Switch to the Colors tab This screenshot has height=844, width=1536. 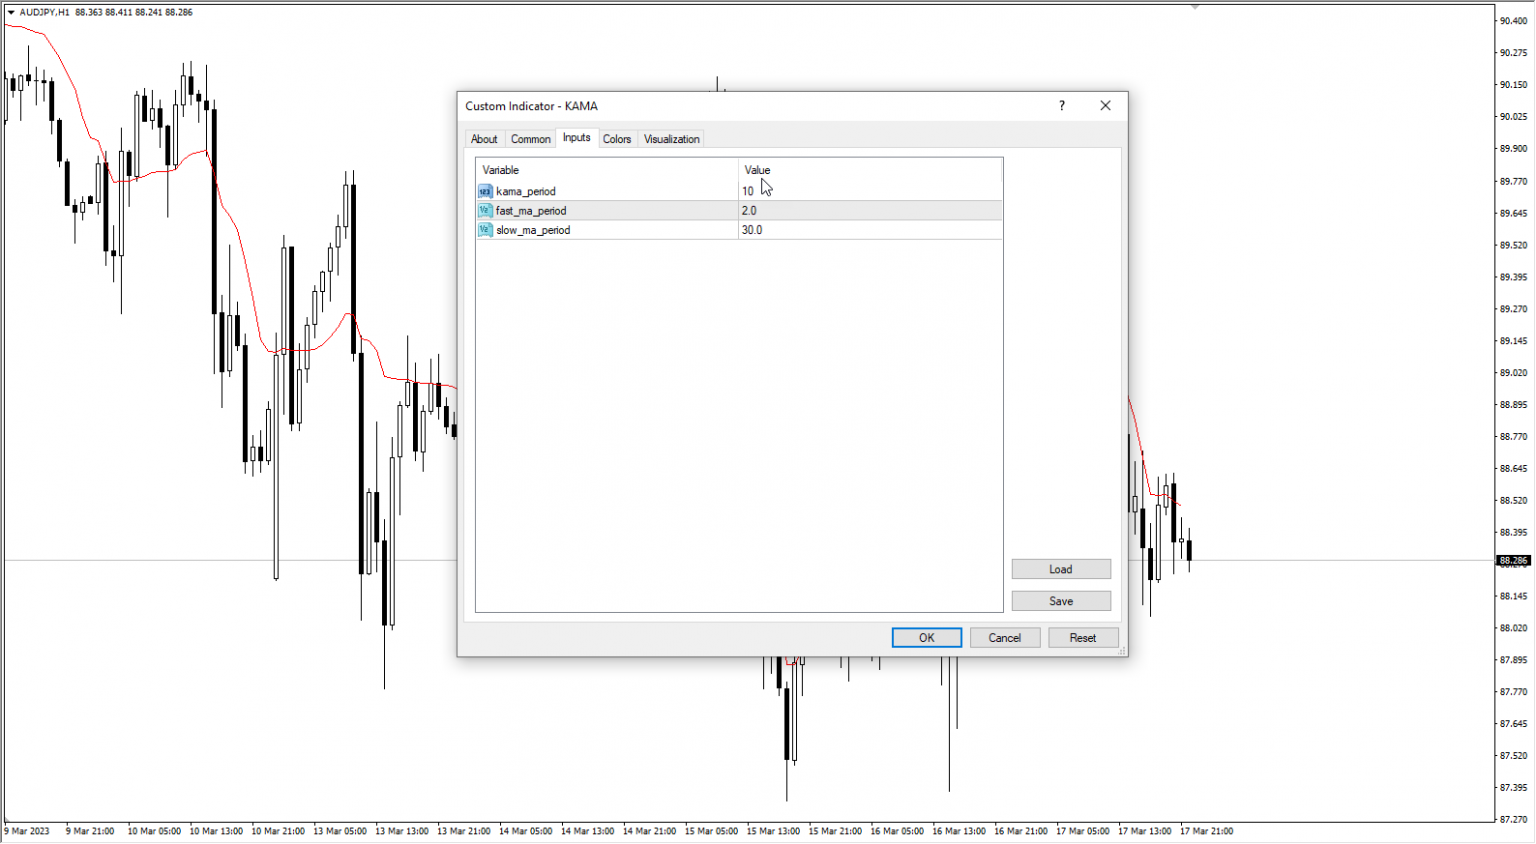617,139
